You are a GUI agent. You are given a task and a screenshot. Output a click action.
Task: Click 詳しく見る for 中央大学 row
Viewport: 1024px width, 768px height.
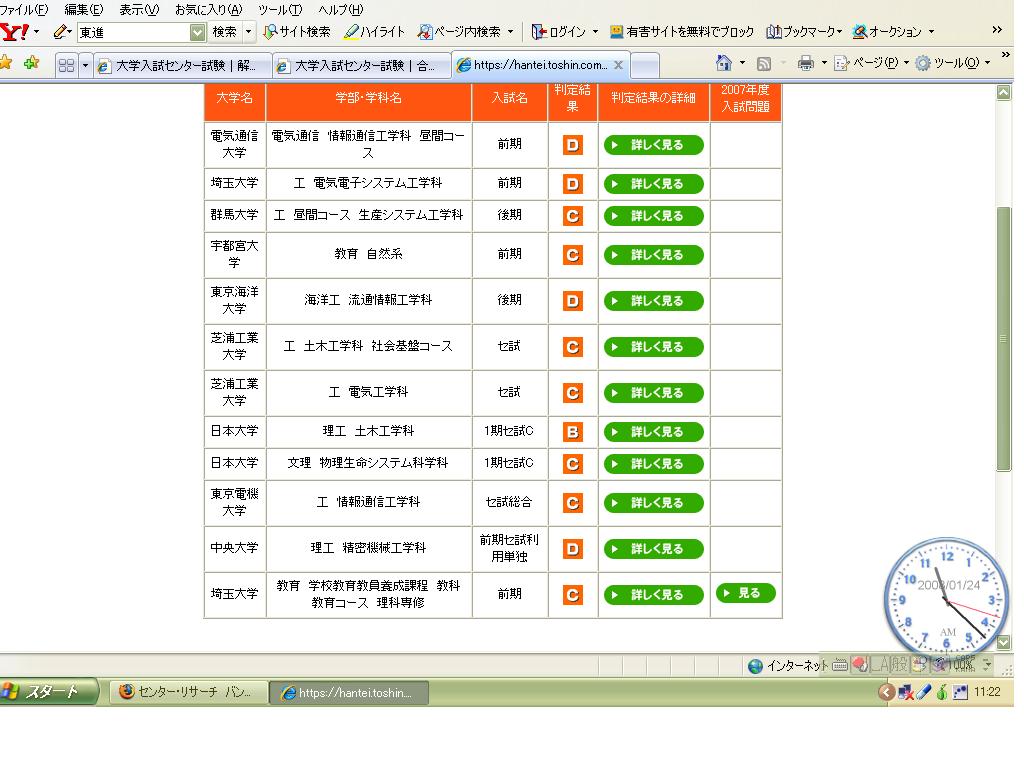(x=653, y=549)
